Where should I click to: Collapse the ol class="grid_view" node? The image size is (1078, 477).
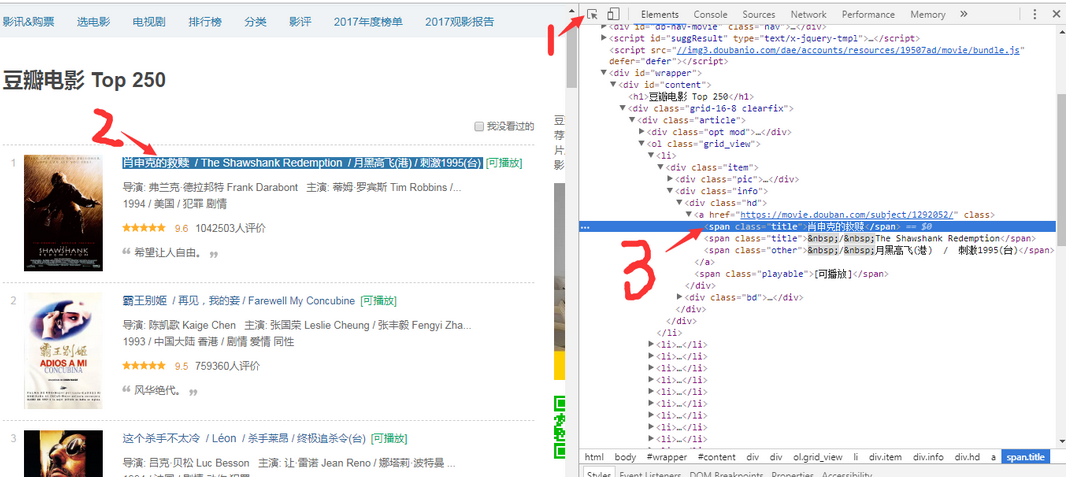[x=642, y=144]
